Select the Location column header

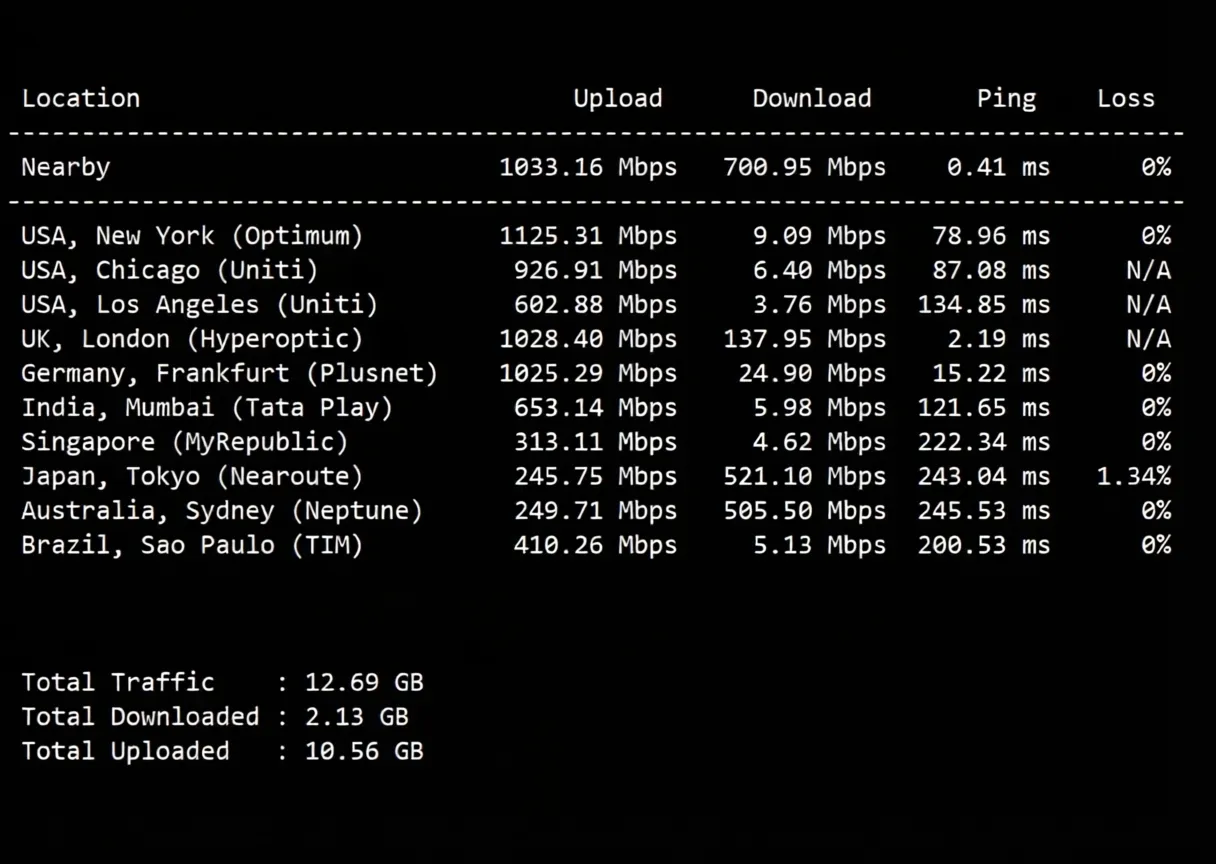point(81,98)
